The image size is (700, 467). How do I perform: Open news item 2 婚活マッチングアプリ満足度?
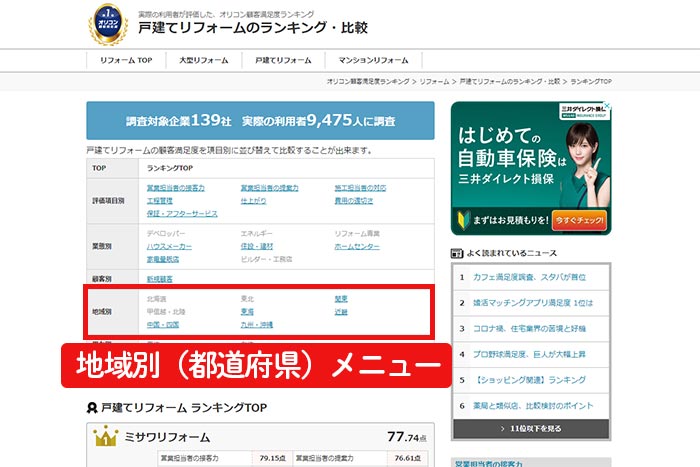click(x=533, y=303)
